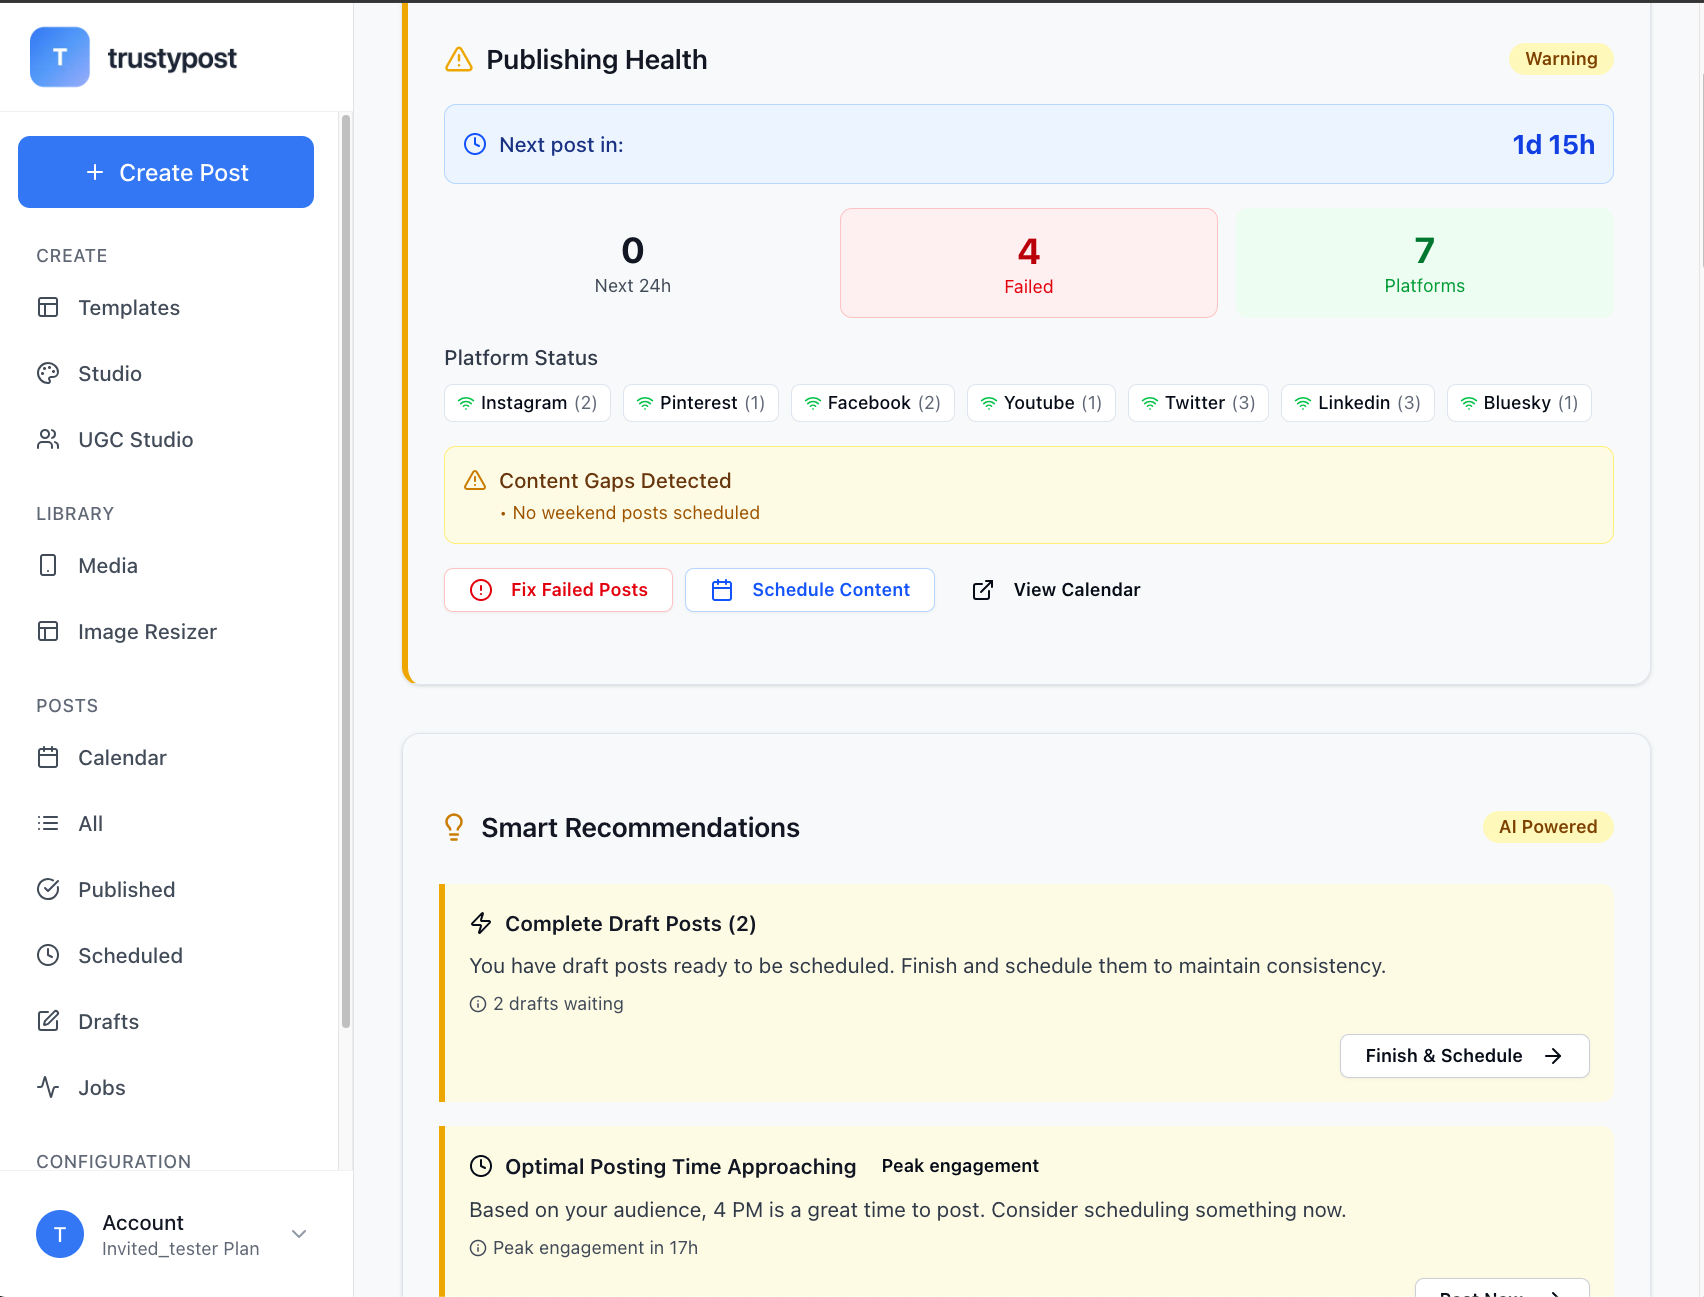
Task: Click the Scheduled clock icon
Action: pyautogui.click(x=48, y=955)
